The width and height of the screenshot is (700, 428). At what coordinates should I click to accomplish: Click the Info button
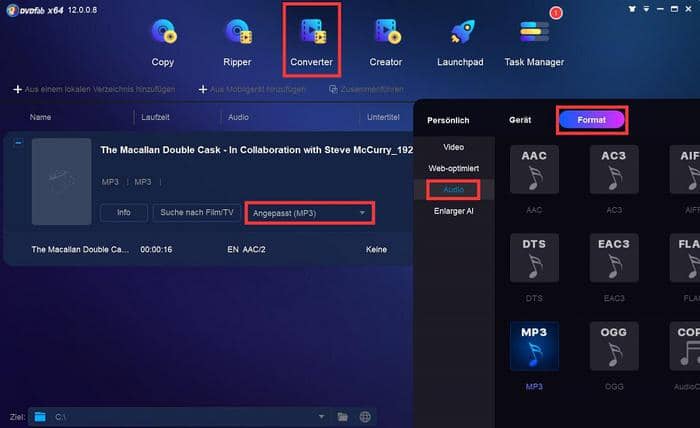click(124, 212)
